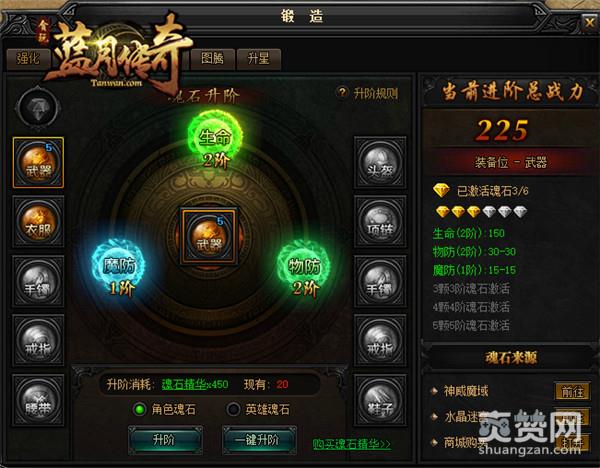600x468 pixels.
Task: Click the green 生命 2阶 soul stone
Action: (x=215, y=140)
